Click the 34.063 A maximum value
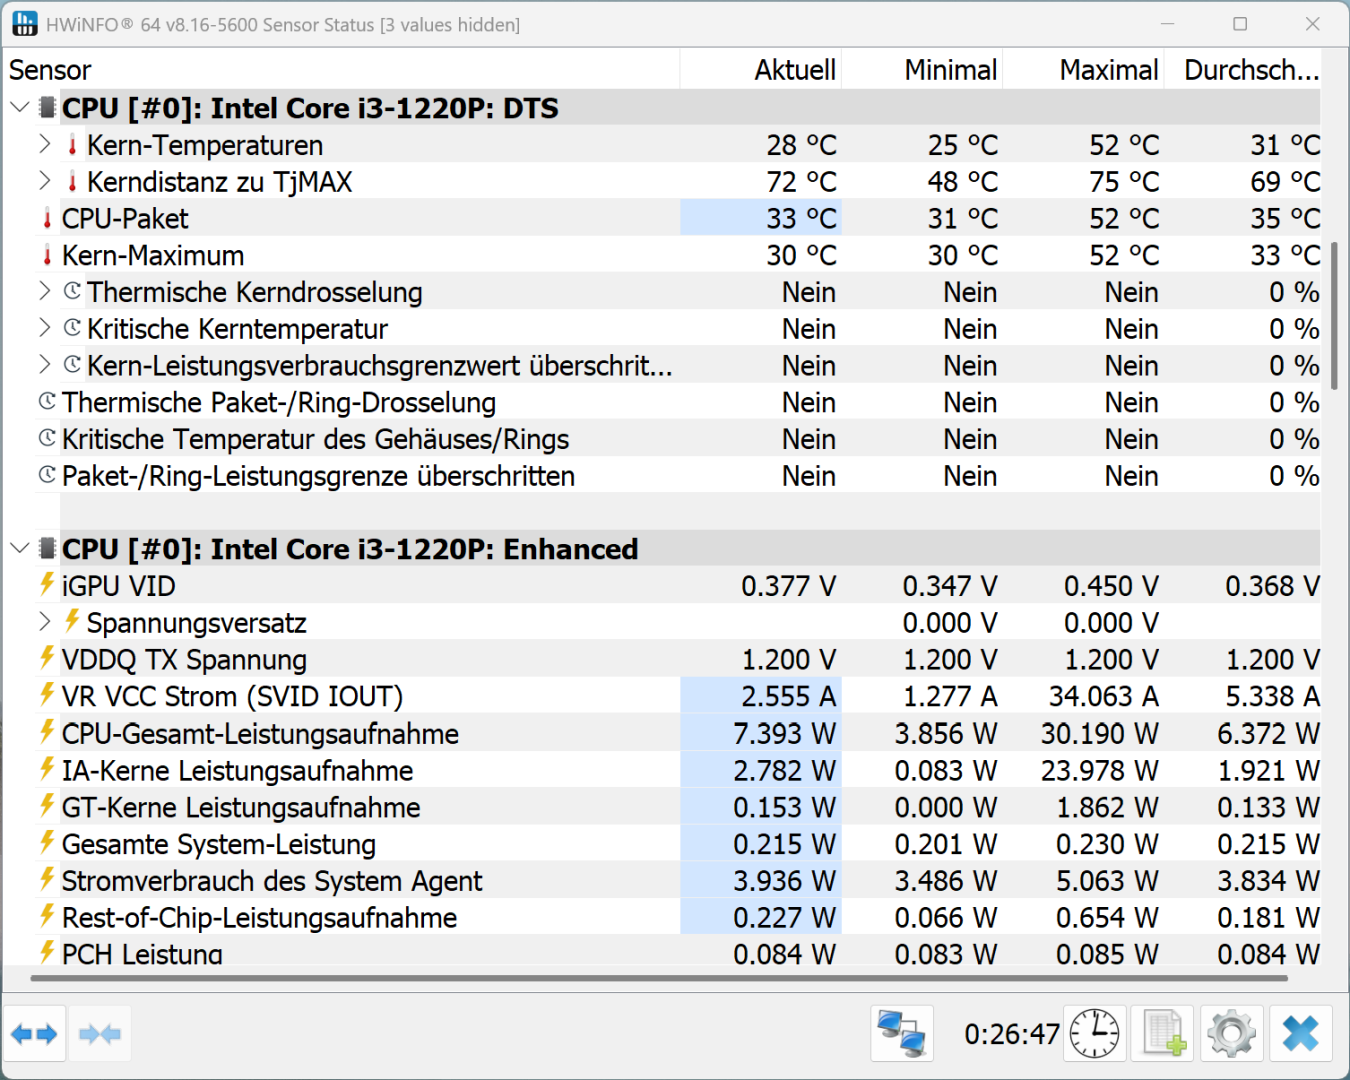 [1103, 696]
